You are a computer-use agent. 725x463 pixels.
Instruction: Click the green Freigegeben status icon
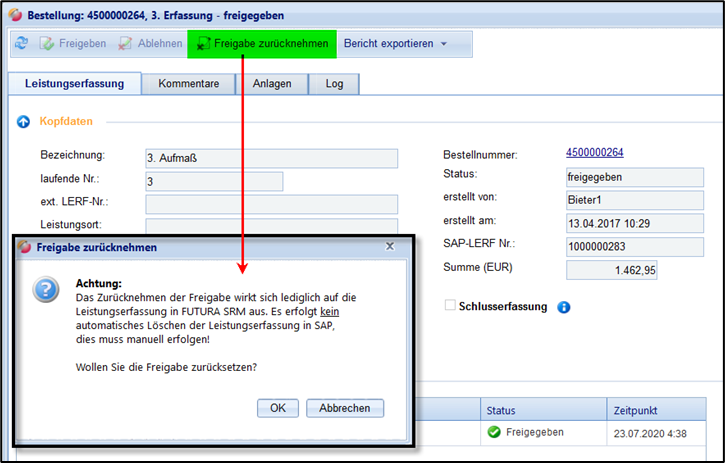point(494,432)
